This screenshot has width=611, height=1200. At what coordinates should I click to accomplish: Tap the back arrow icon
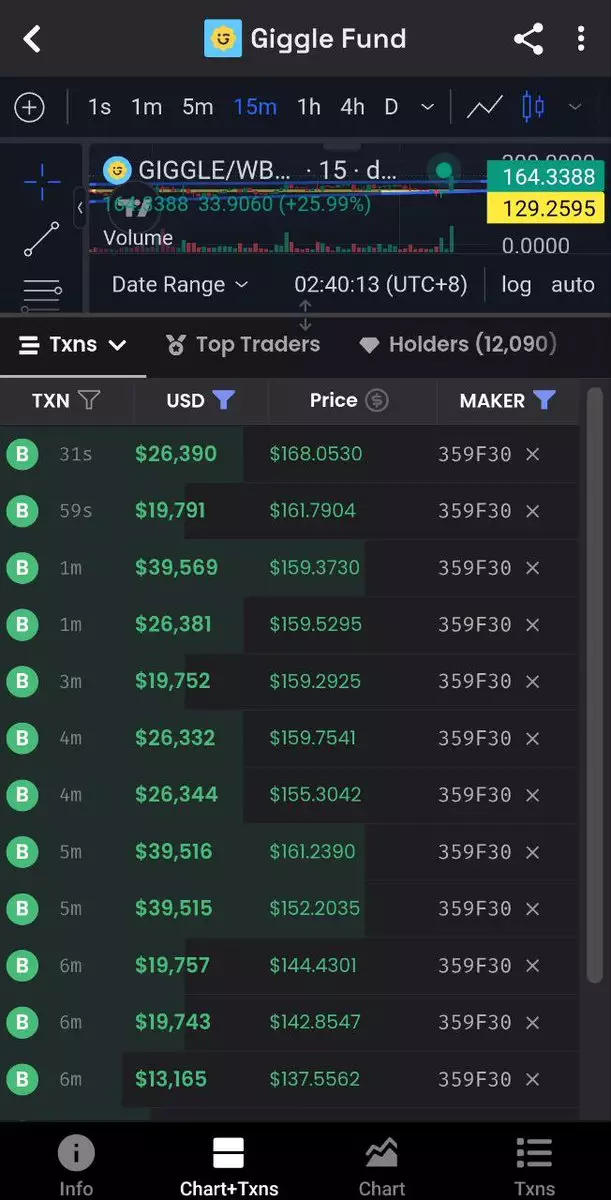pyautogui.click(x=33, y=39)
